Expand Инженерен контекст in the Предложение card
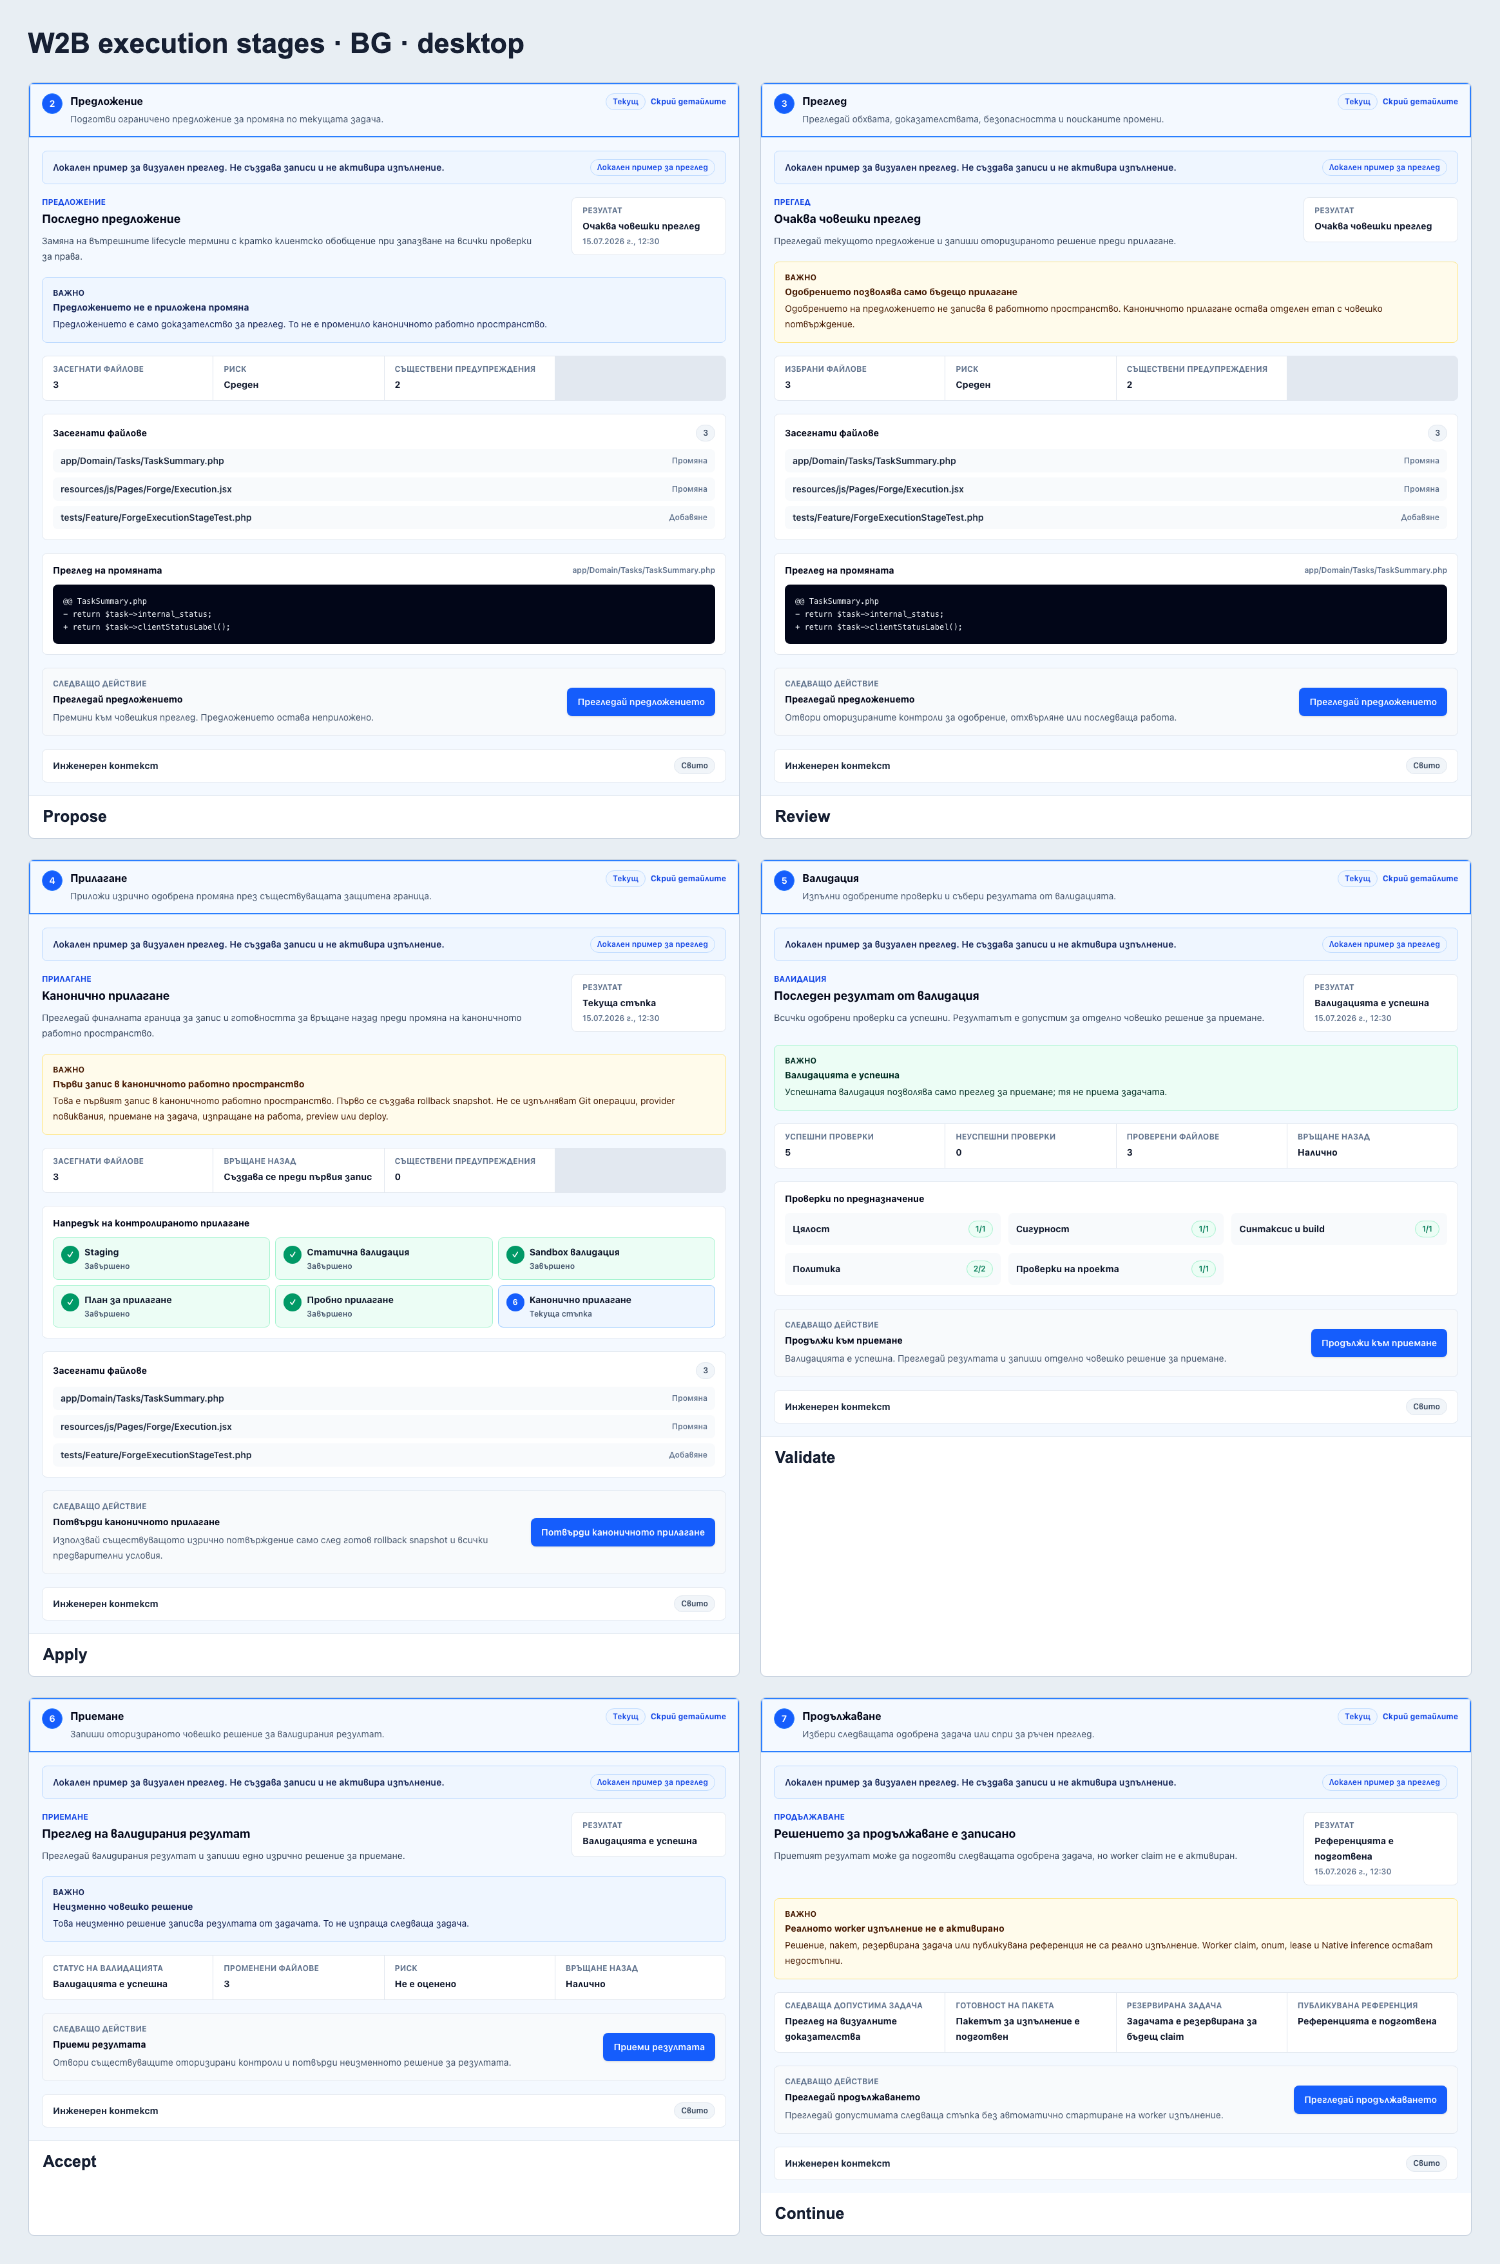 [384, 766]
